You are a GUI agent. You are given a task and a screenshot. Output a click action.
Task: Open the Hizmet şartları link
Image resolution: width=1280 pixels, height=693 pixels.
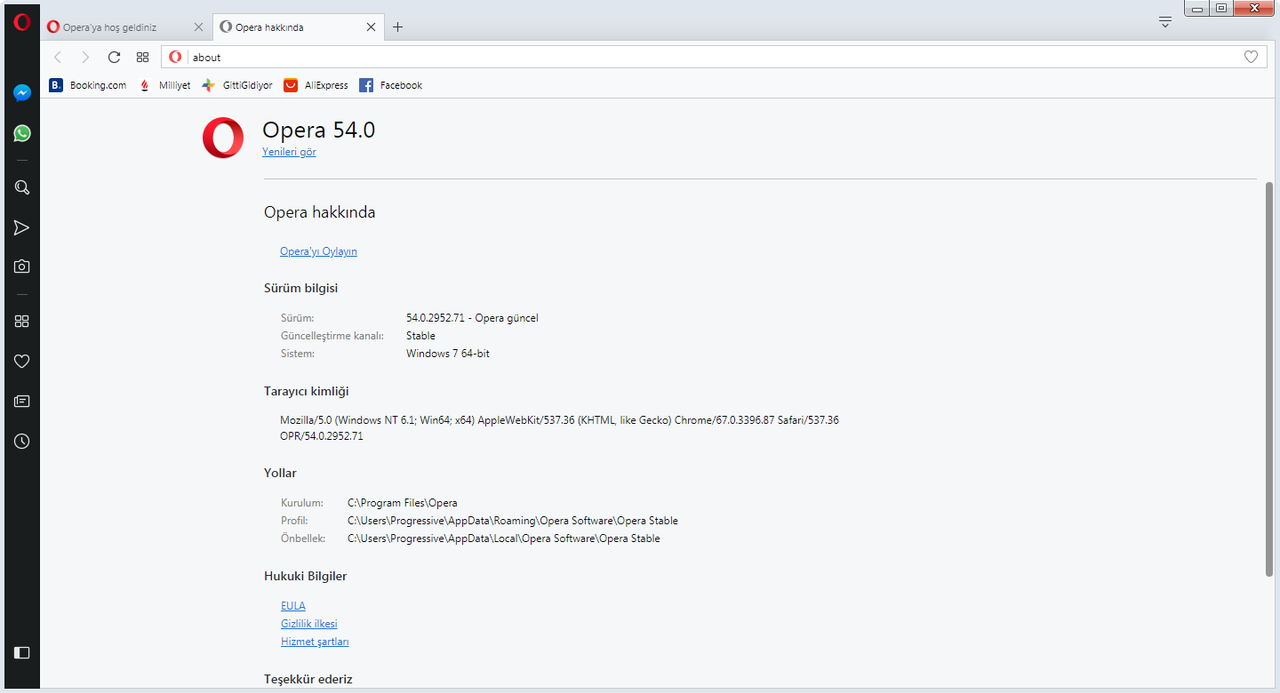pyautogui.click(x=315, y=642)
